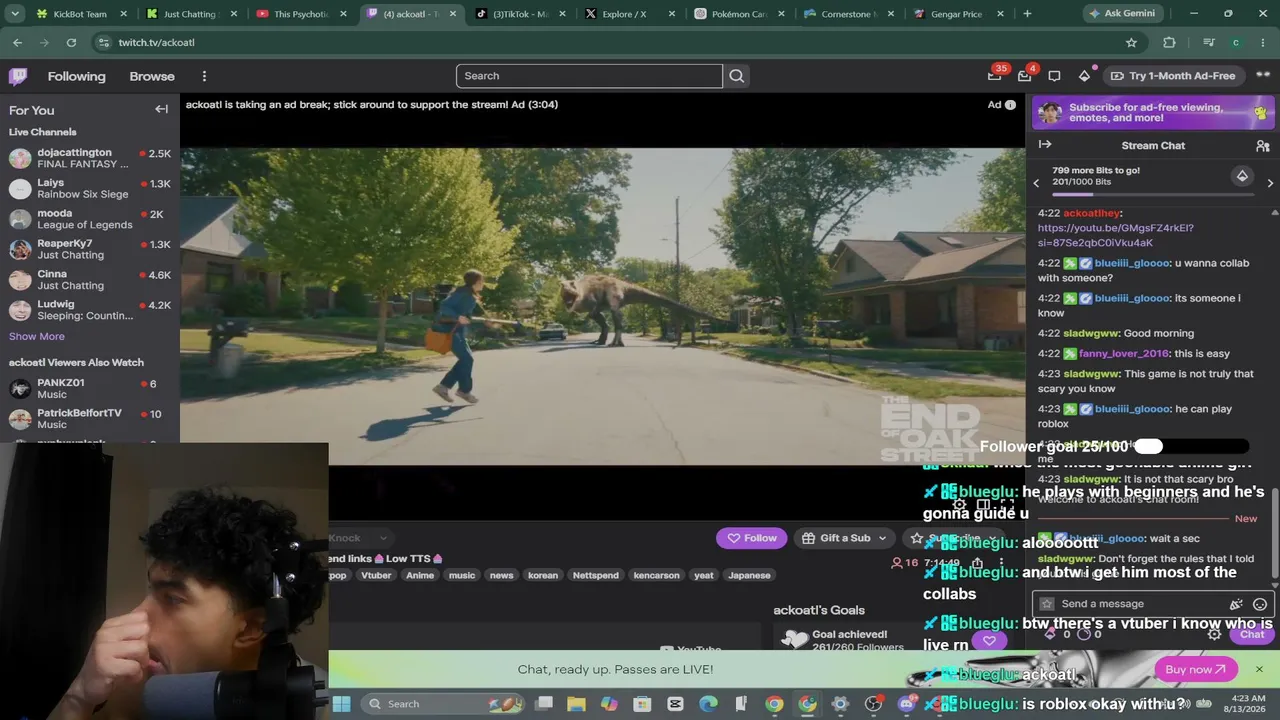
Task: Open dojacattington's live channel
Action: click(x=90, y=158)
